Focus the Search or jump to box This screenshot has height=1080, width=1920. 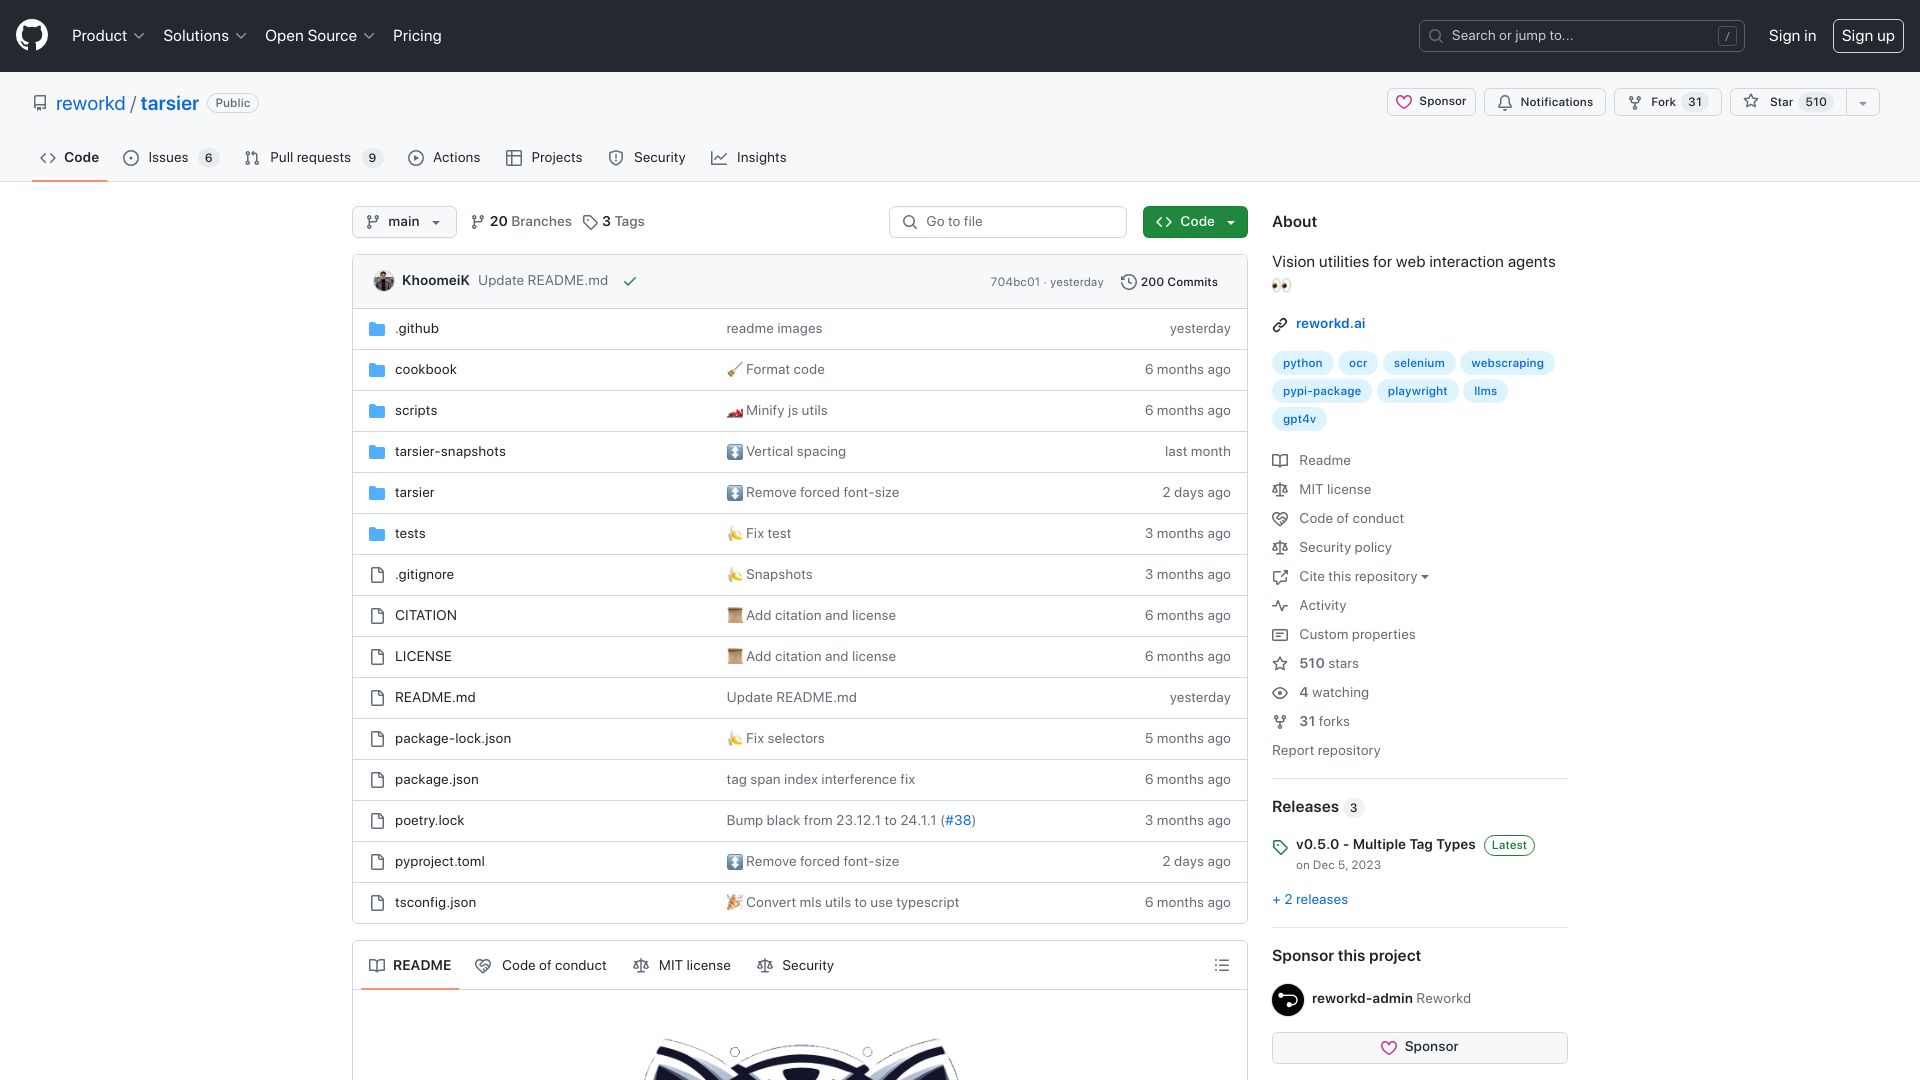(x=1581, y=35)
